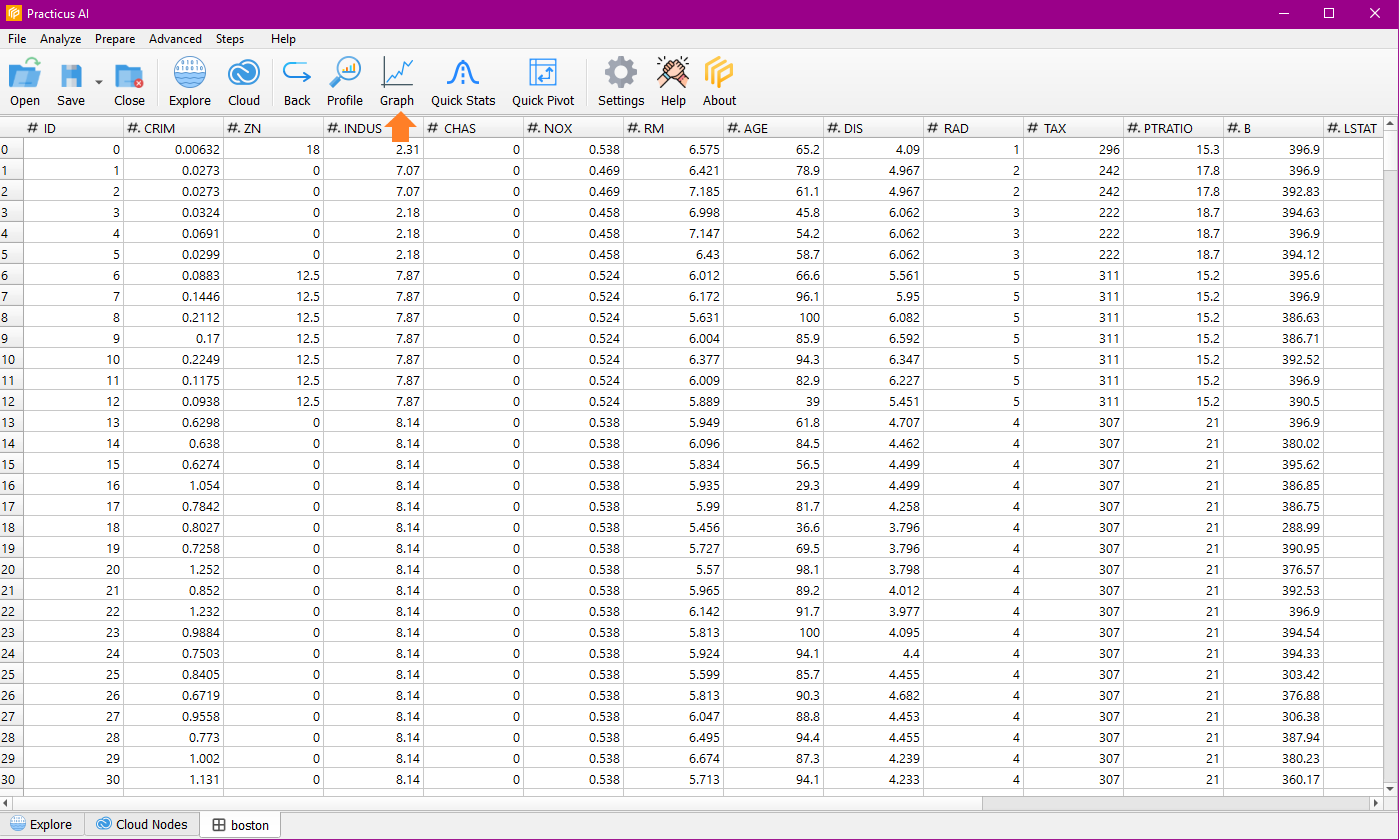Expand the Save dropdown arrow
The height and width of the screenshot is (840, 1399).
tap(98, 82)
